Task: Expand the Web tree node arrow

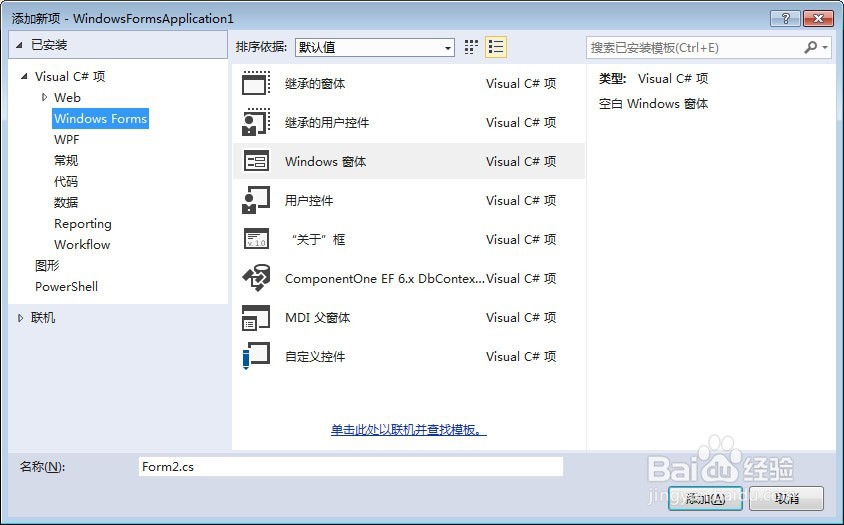Action: (44, 97)
